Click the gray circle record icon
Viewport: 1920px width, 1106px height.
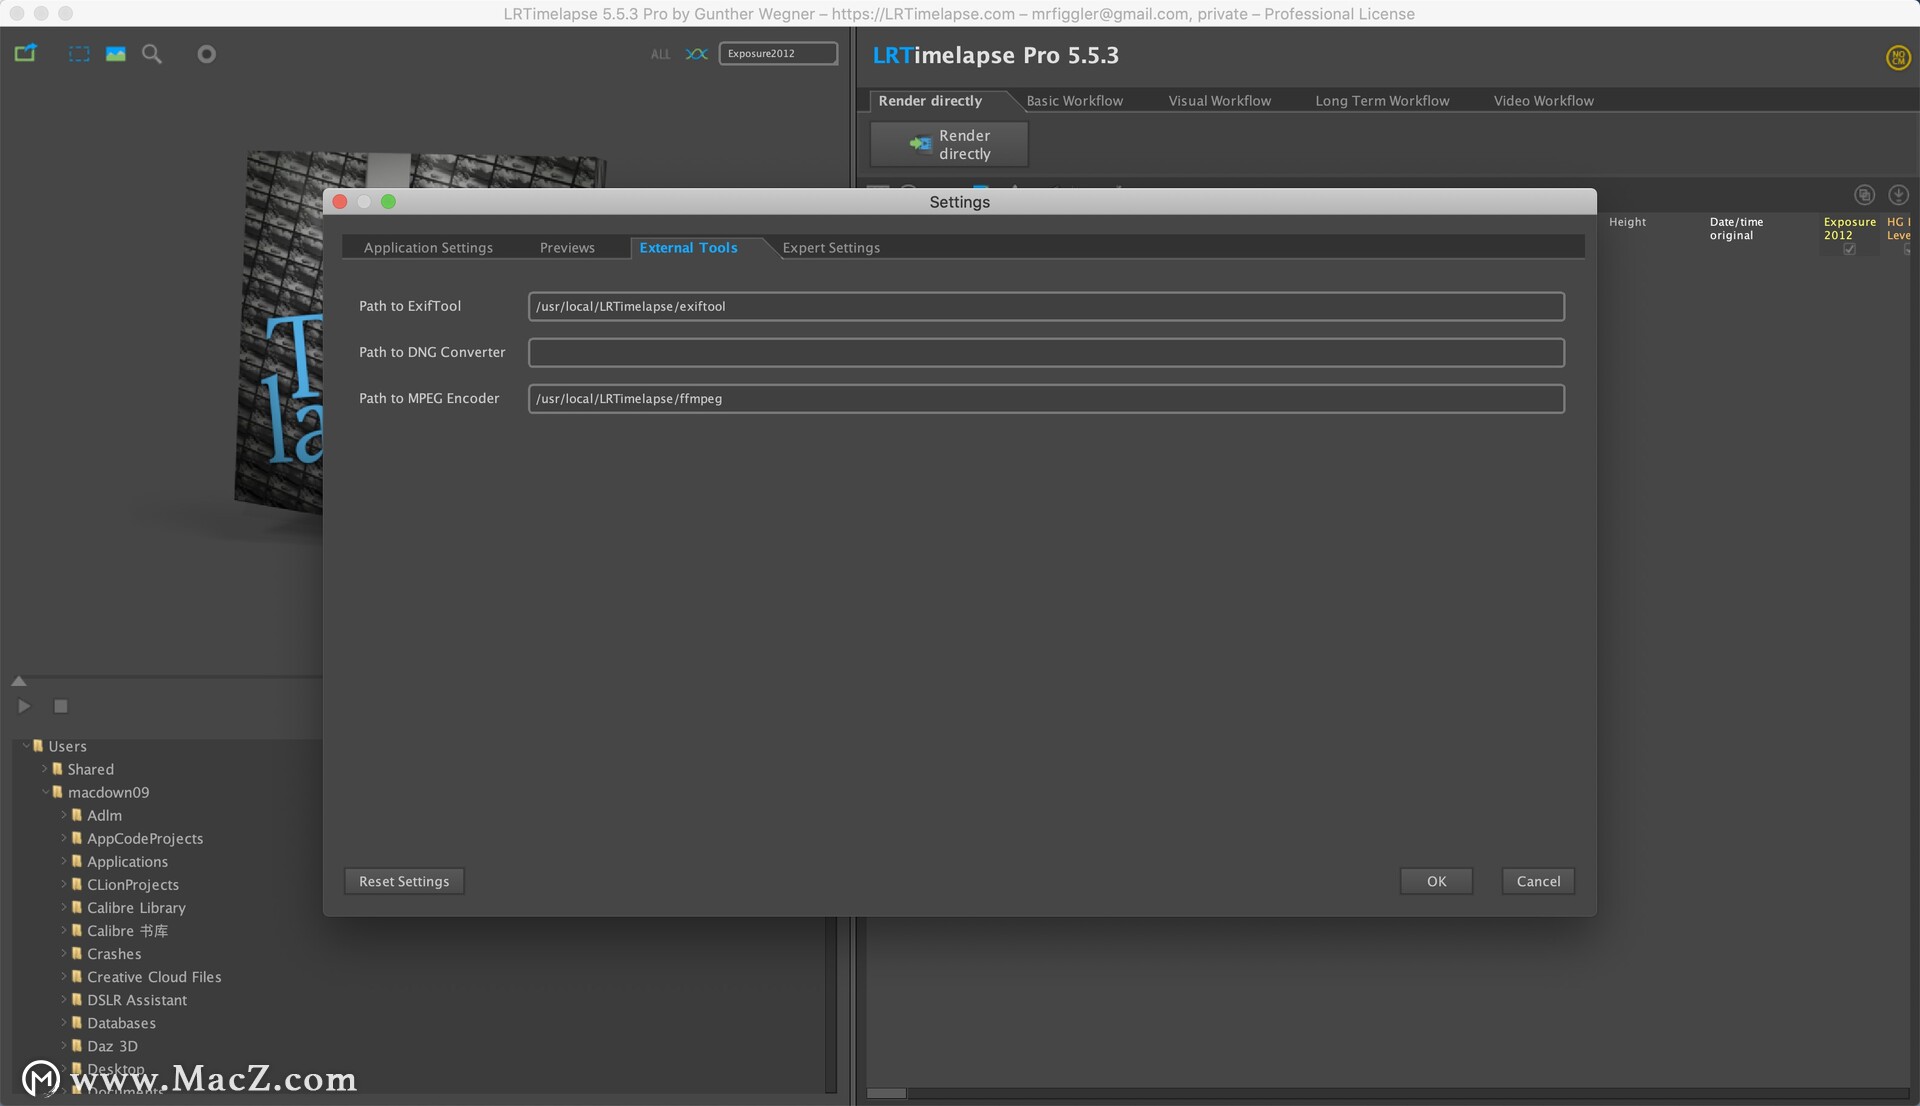point(206,54)
